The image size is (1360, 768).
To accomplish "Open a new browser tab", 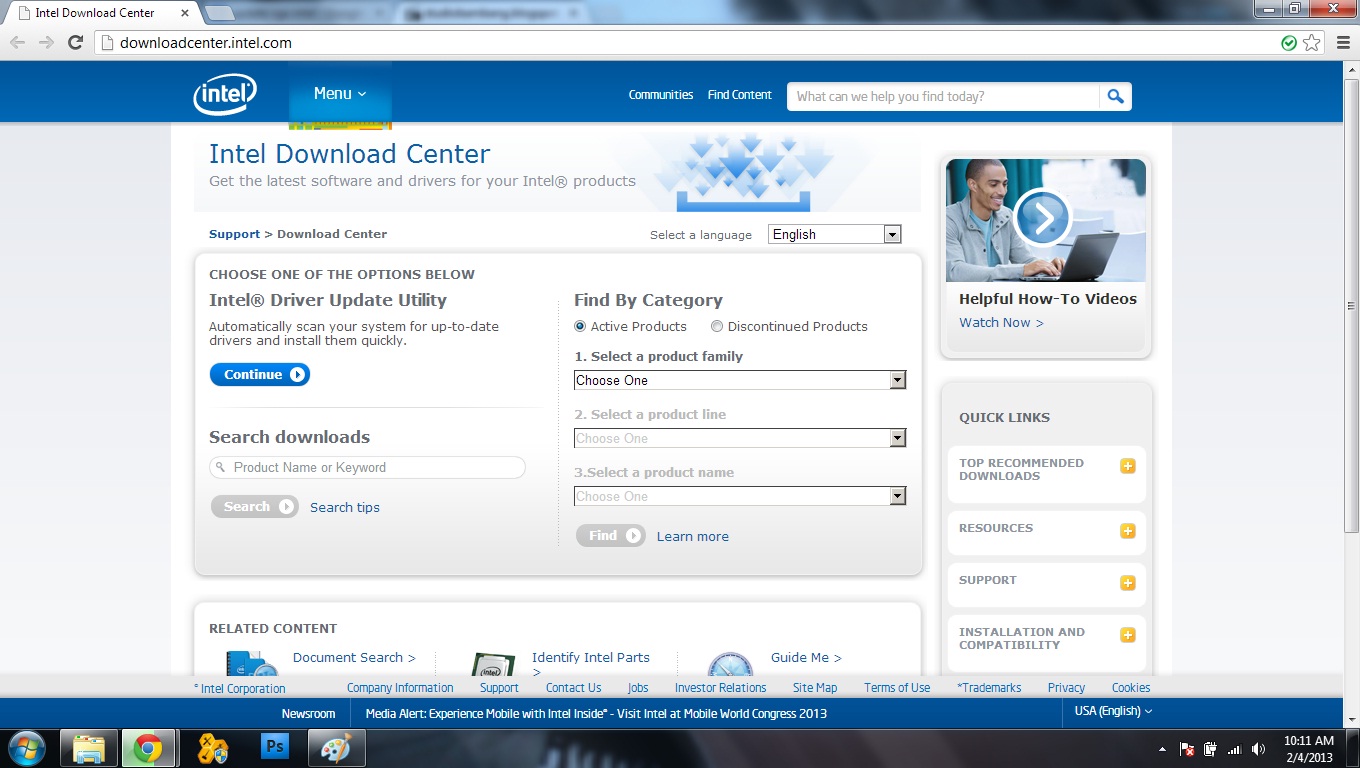I will pyautogui.click(x=219, y=13).
